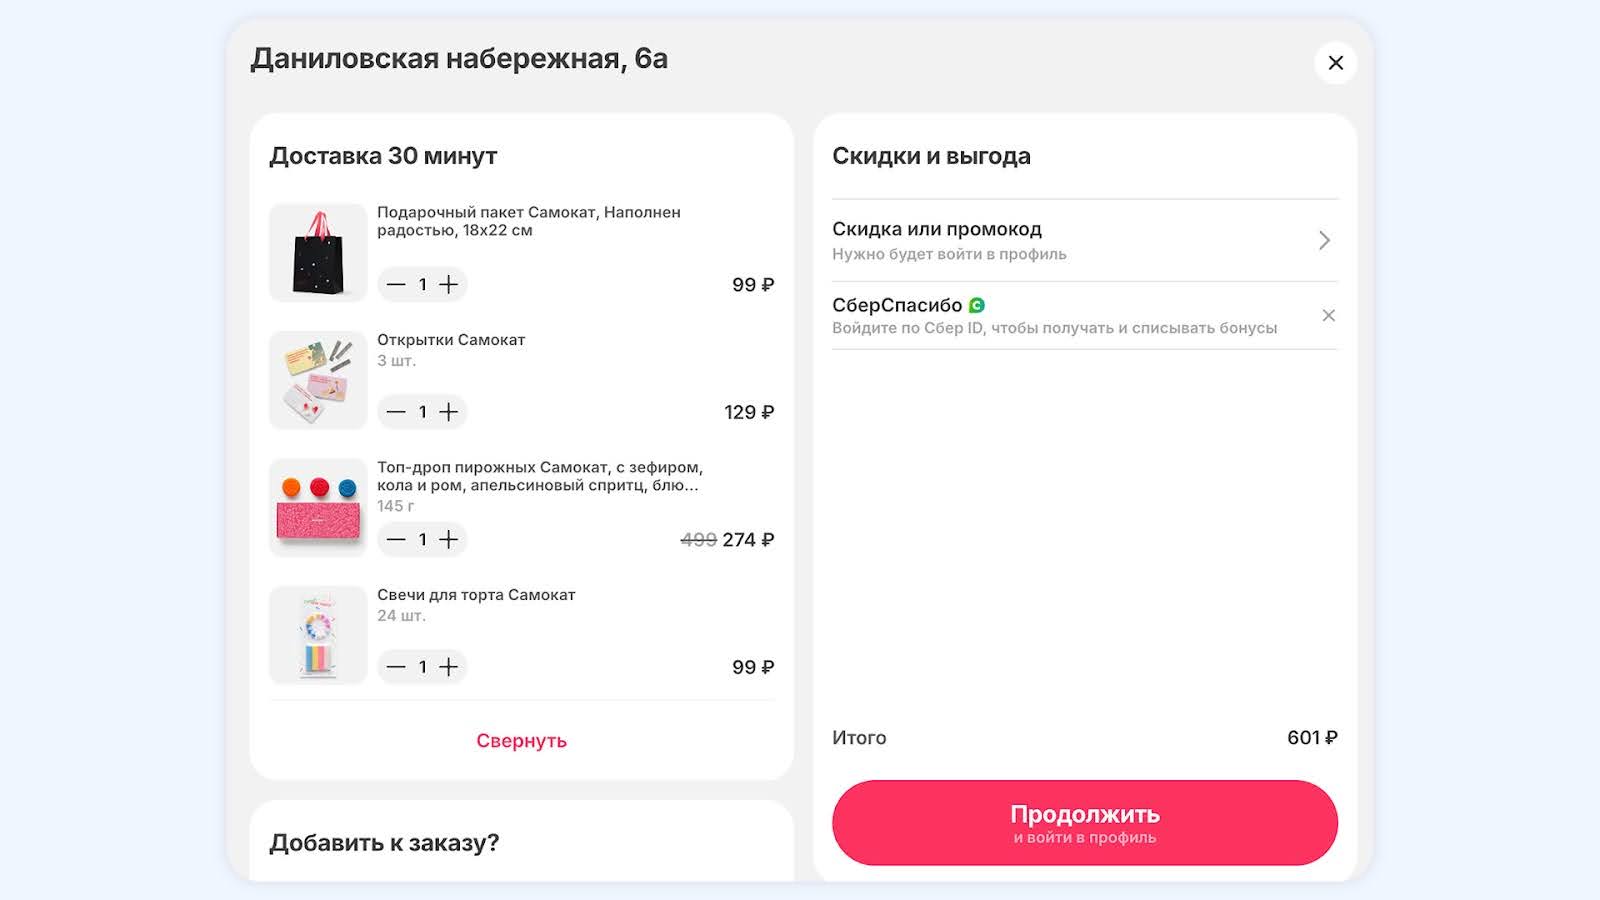1600x900 pixels.
Task: Decrease gift bag quantity with minus
Action: pyautogui.click(x=396, y=285)
